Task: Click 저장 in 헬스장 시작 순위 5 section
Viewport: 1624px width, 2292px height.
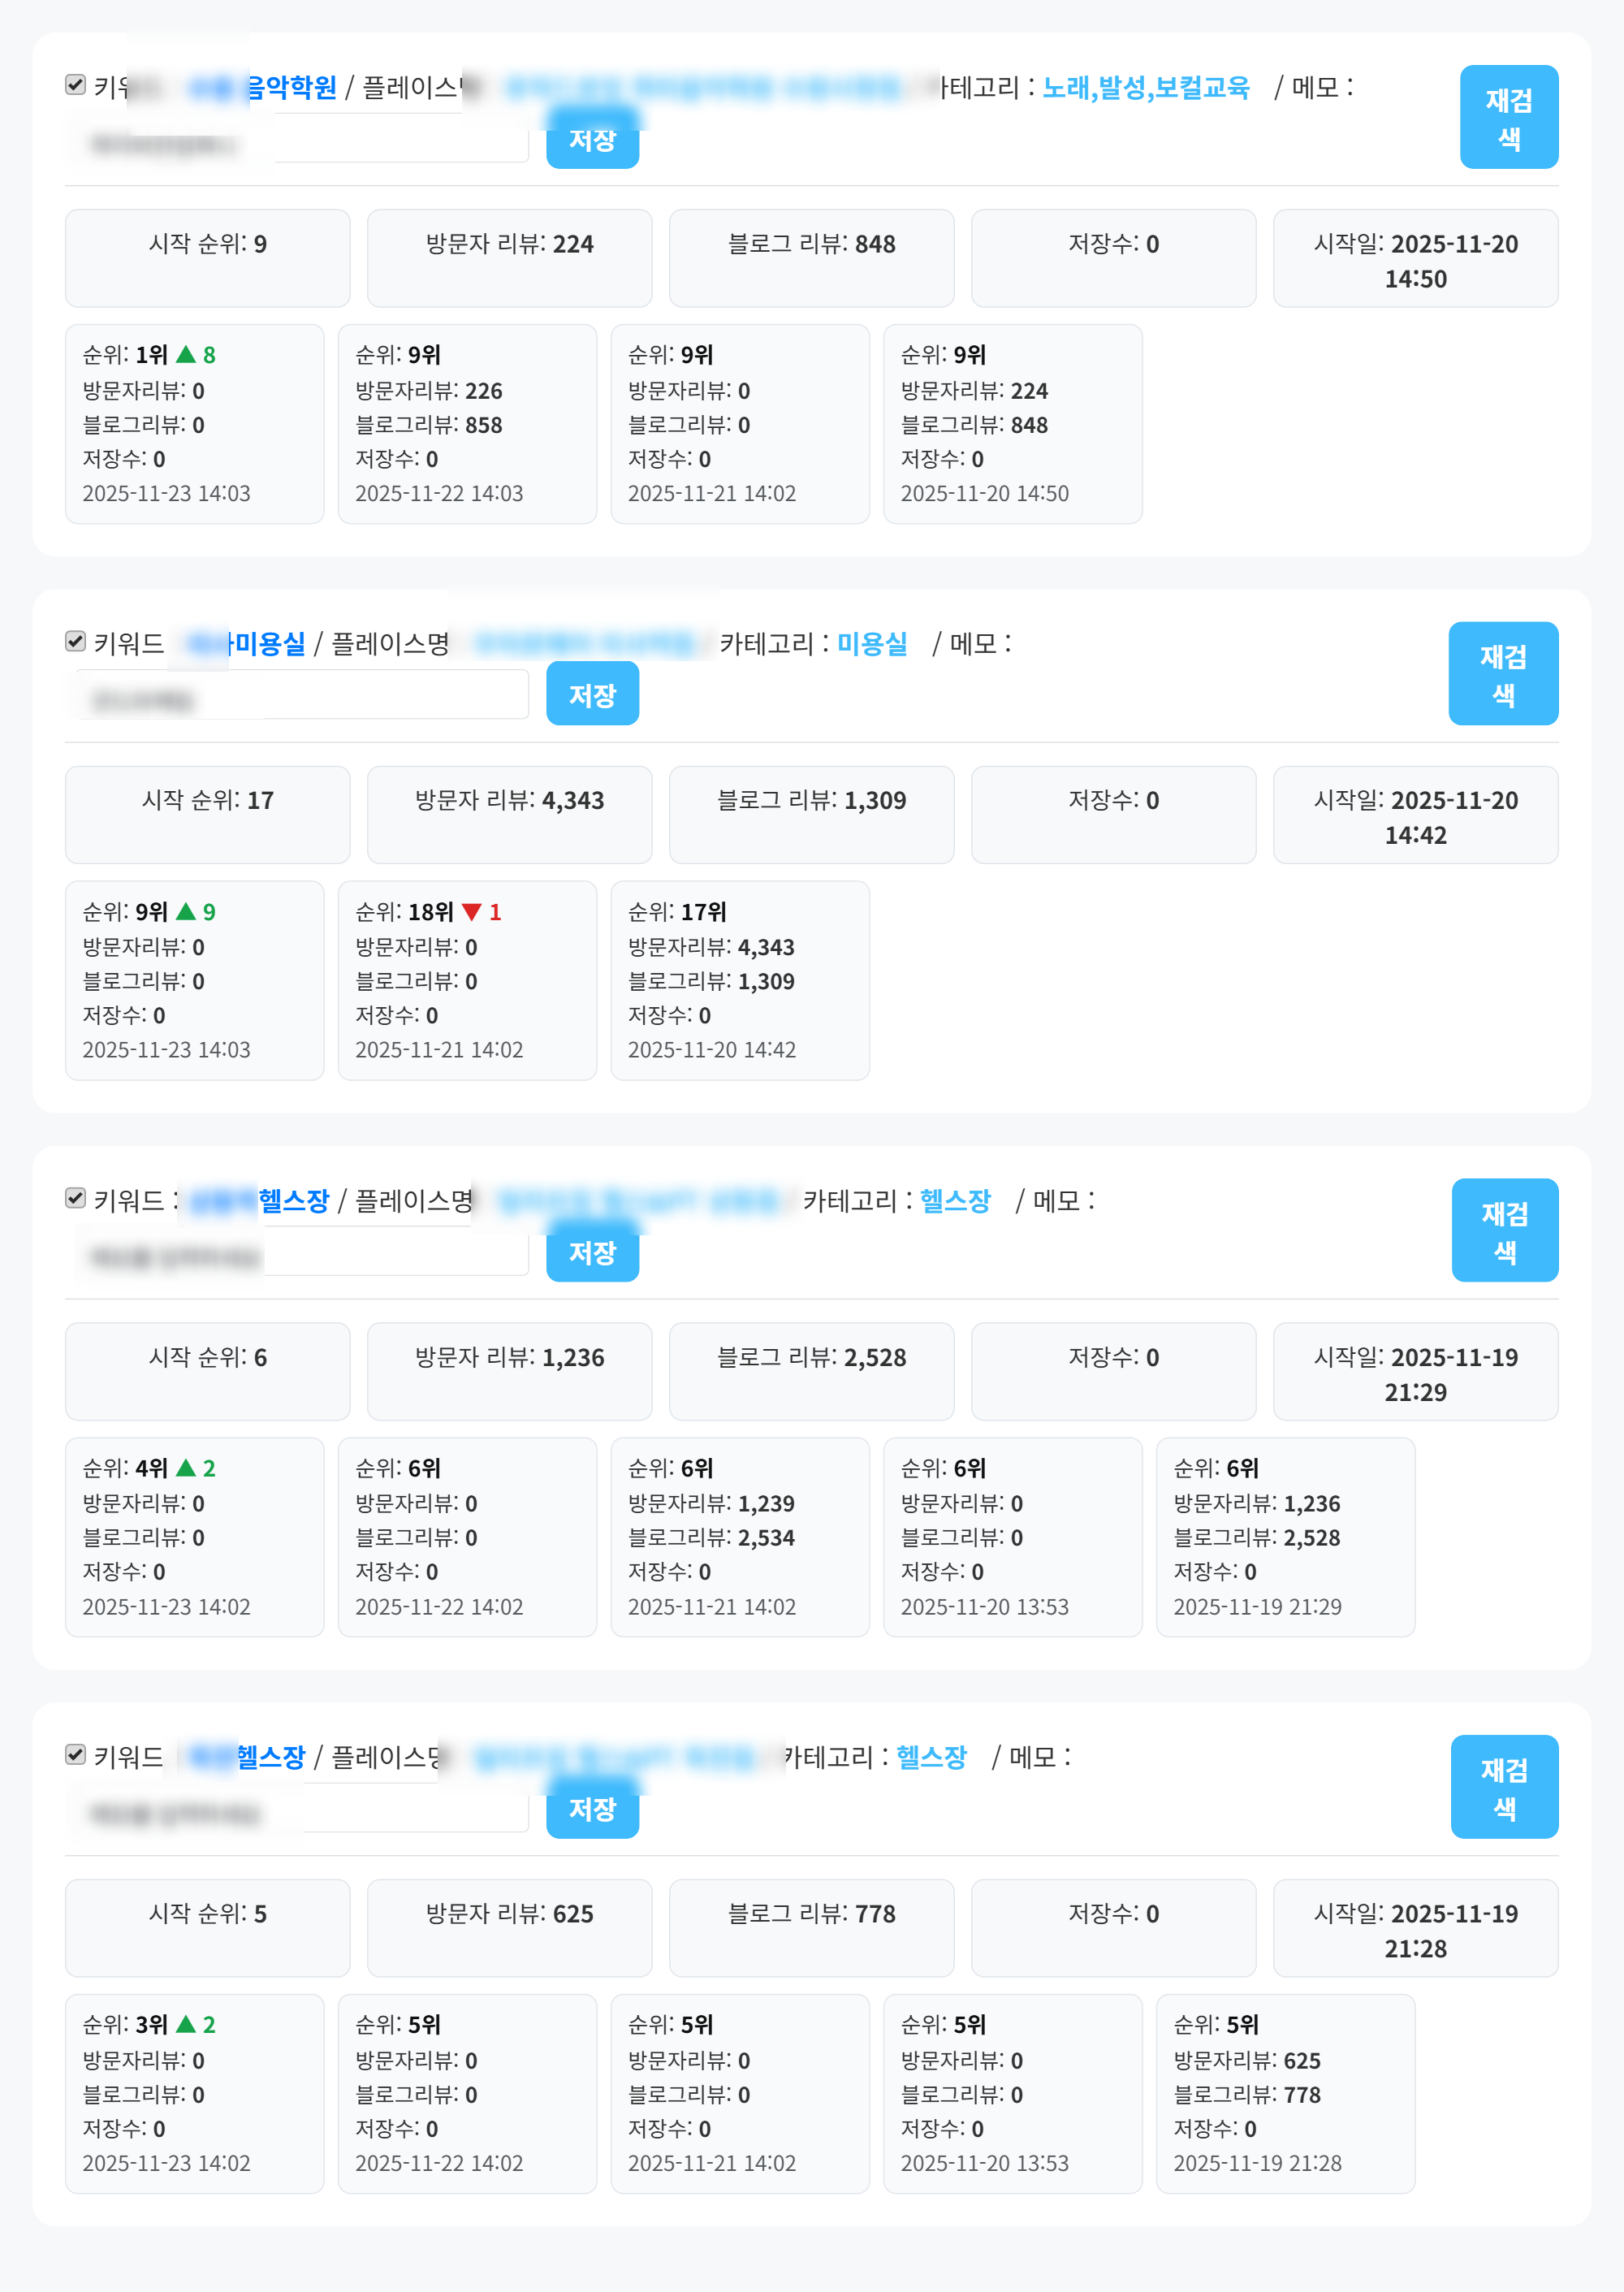Action: tap(592, 1808)
